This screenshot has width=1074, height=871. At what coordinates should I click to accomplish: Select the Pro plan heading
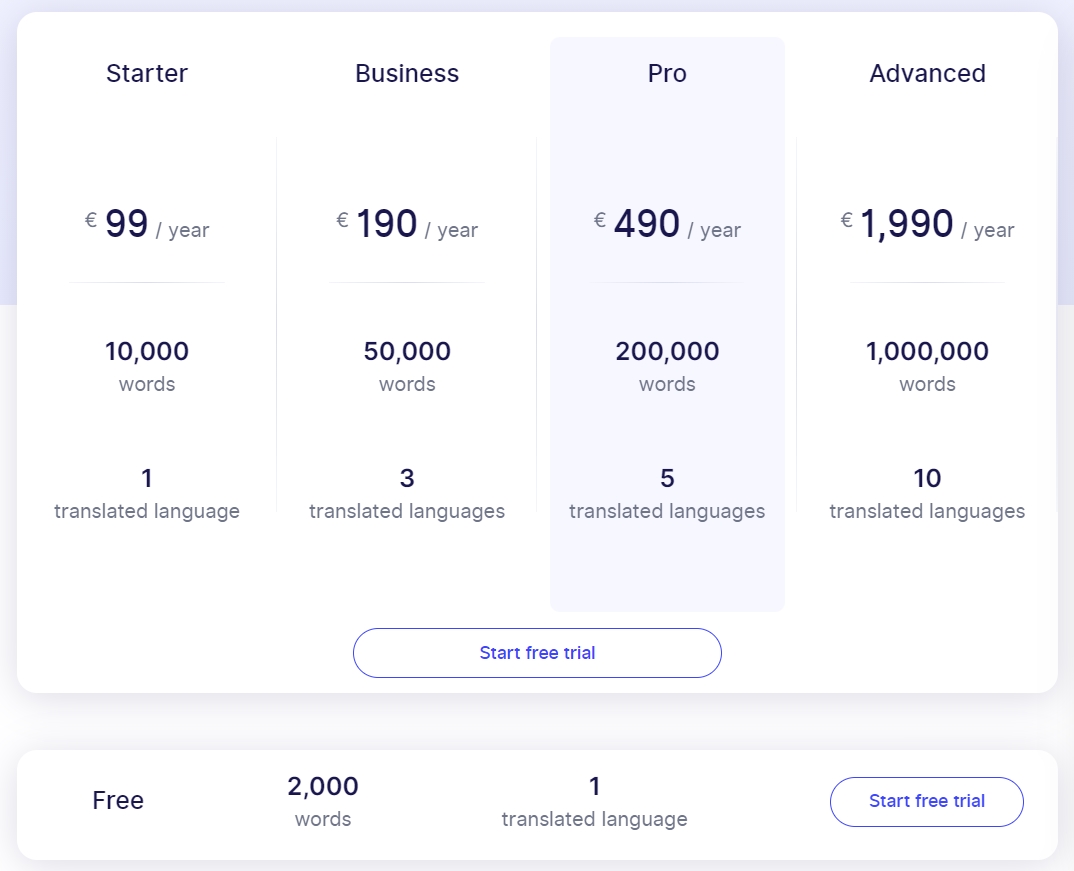(x=667, y=73)
